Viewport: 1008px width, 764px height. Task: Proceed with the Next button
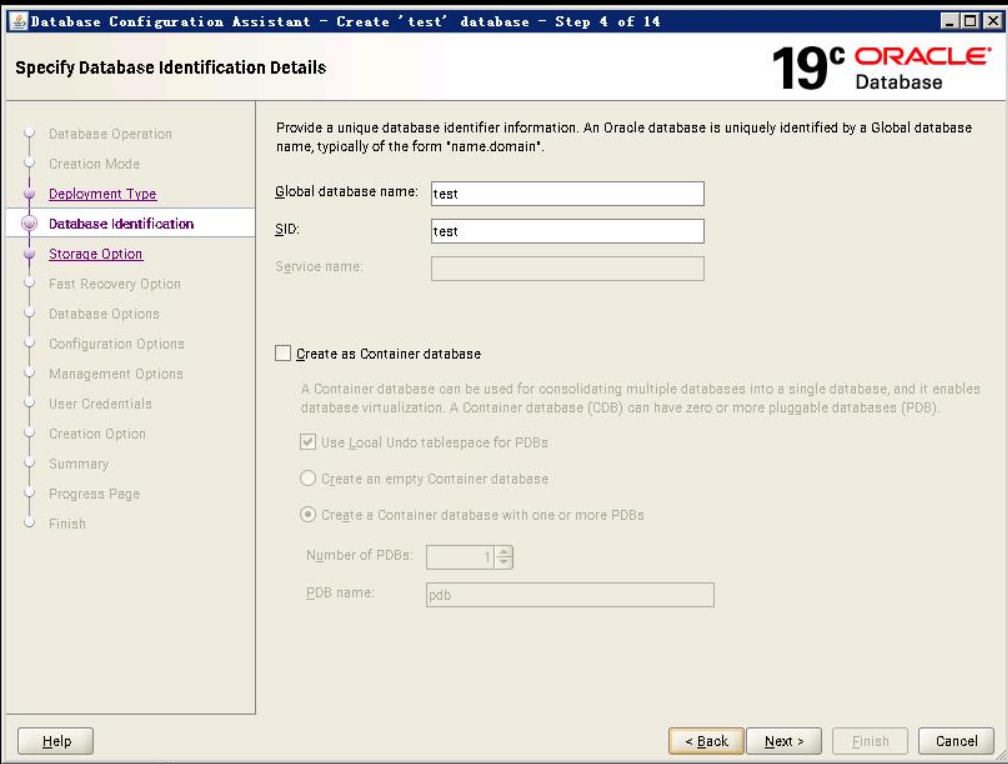point(784,741)
